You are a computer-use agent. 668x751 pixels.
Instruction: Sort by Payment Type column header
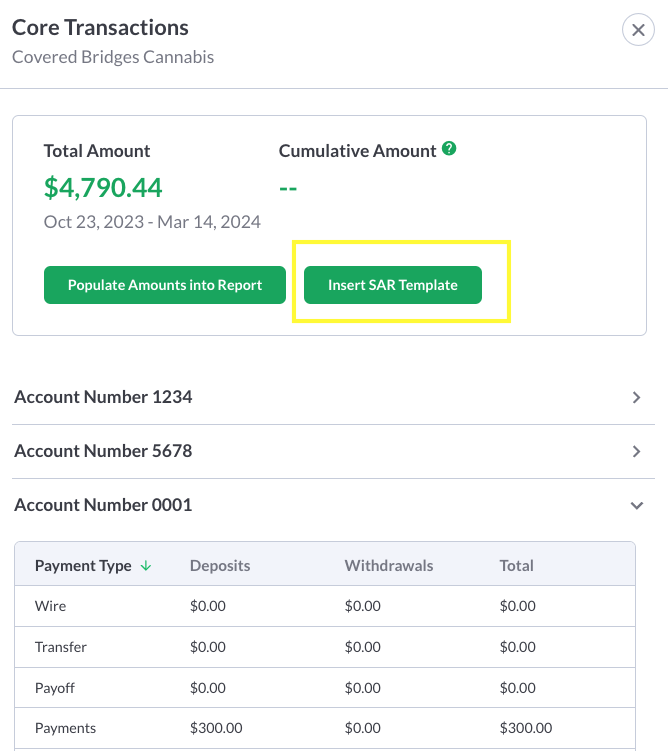83,566
